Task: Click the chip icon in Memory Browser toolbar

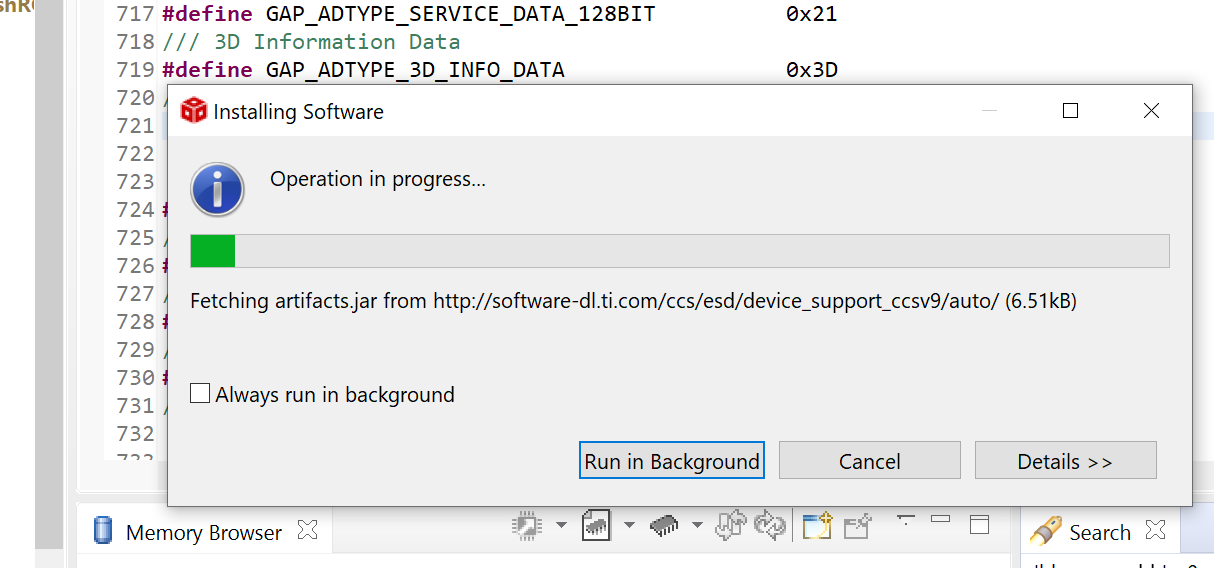Action: [x=526, y=525]
